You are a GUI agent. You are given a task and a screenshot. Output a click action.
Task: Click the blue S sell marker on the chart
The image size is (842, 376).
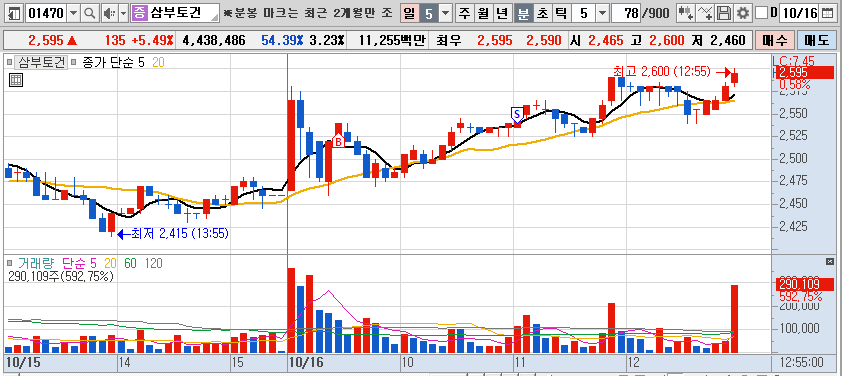pos(517,113)
